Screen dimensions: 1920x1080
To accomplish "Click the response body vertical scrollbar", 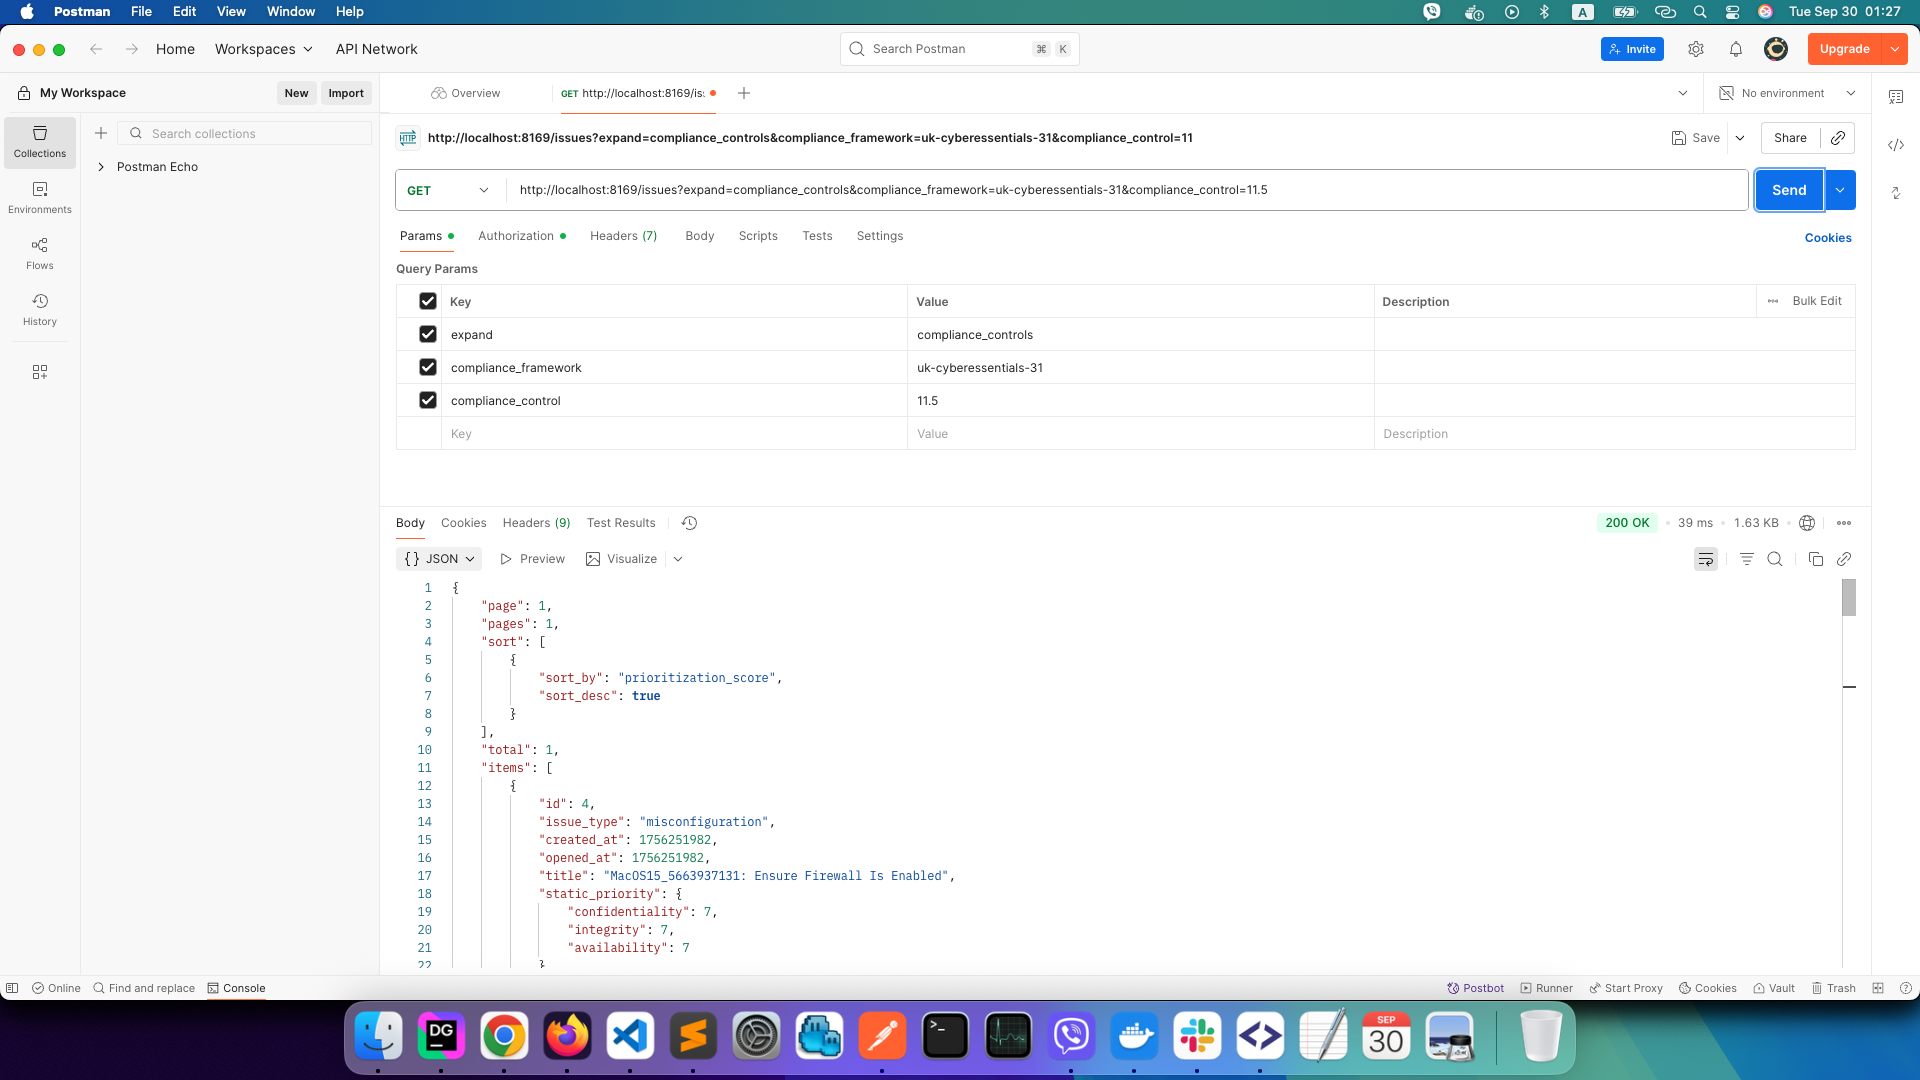I will tap(1849, 598).
